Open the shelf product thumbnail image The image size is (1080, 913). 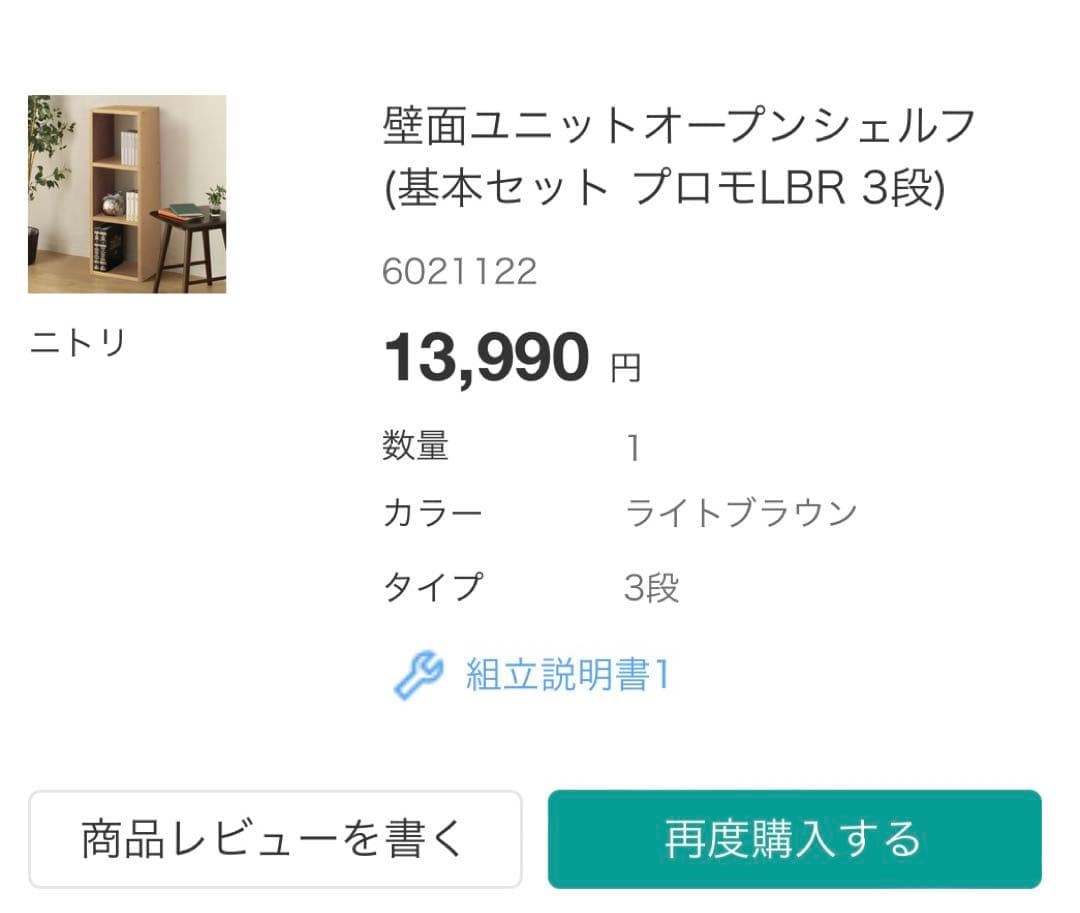127,194
